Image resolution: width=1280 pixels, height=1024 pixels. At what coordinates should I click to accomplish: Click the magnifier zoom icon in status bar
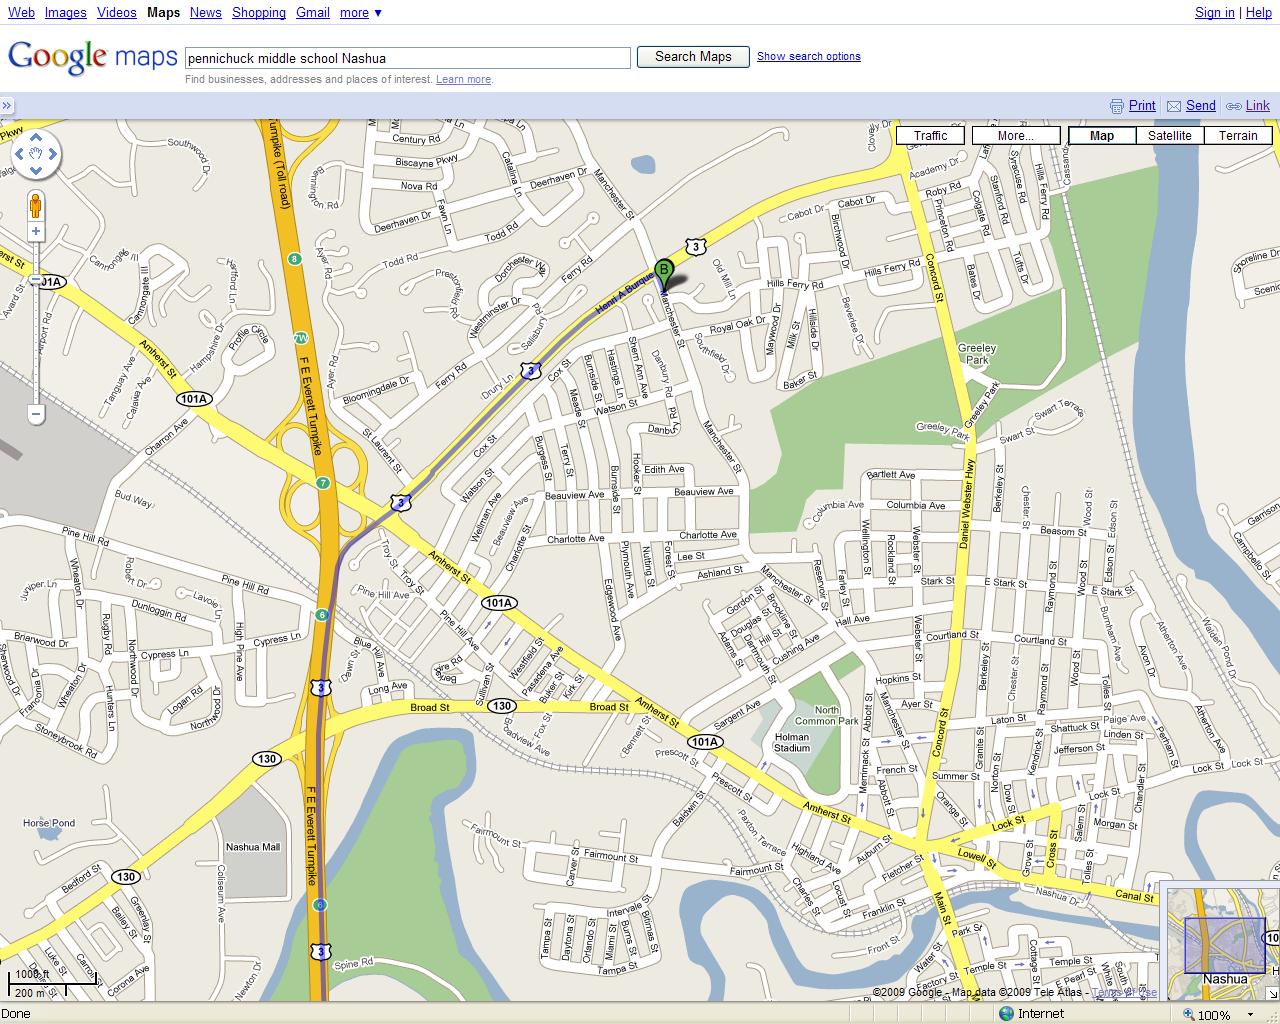click(x=1188, y=1015)
